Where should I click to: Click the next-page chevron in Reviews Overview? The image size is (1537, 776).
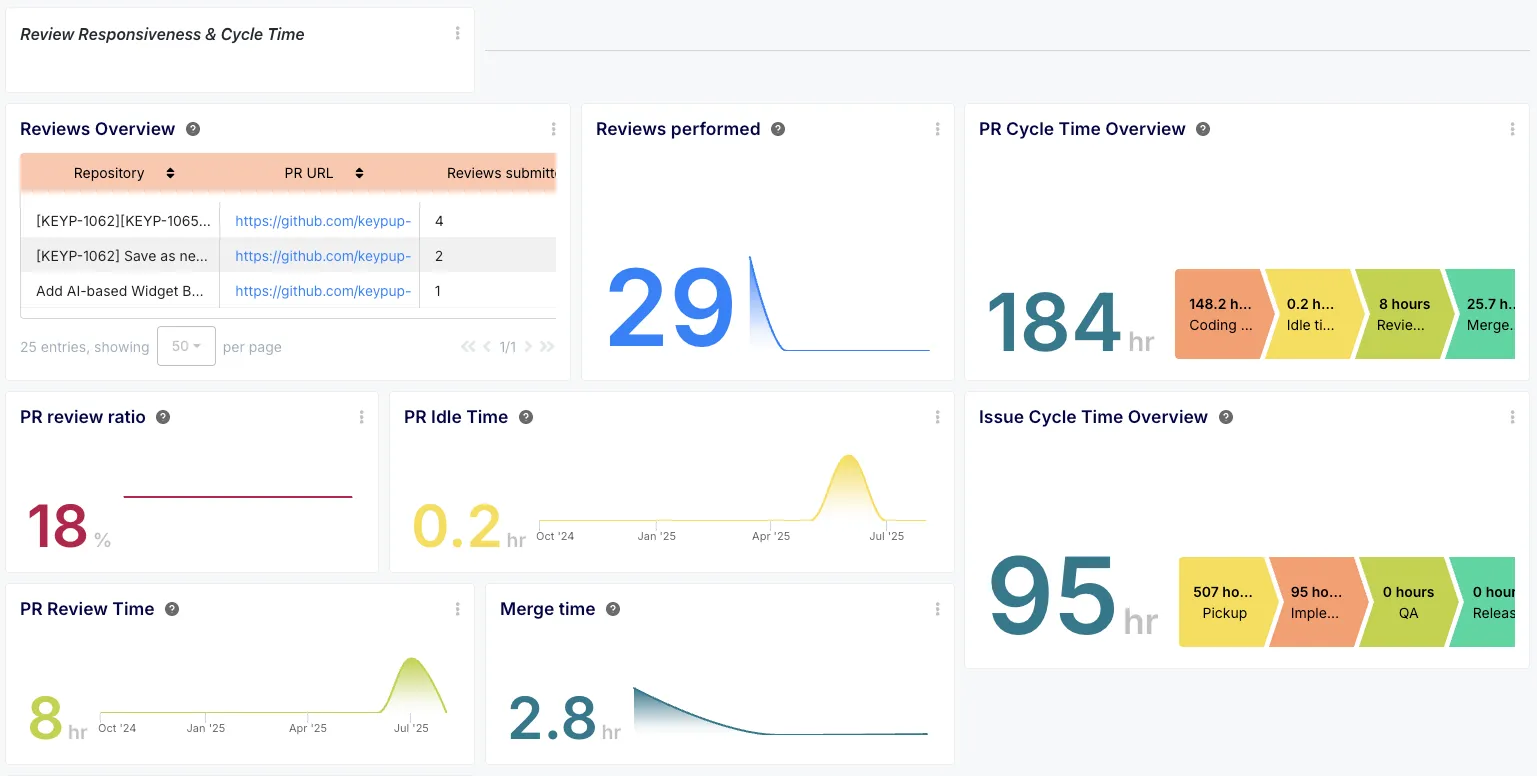pos(528,346)
